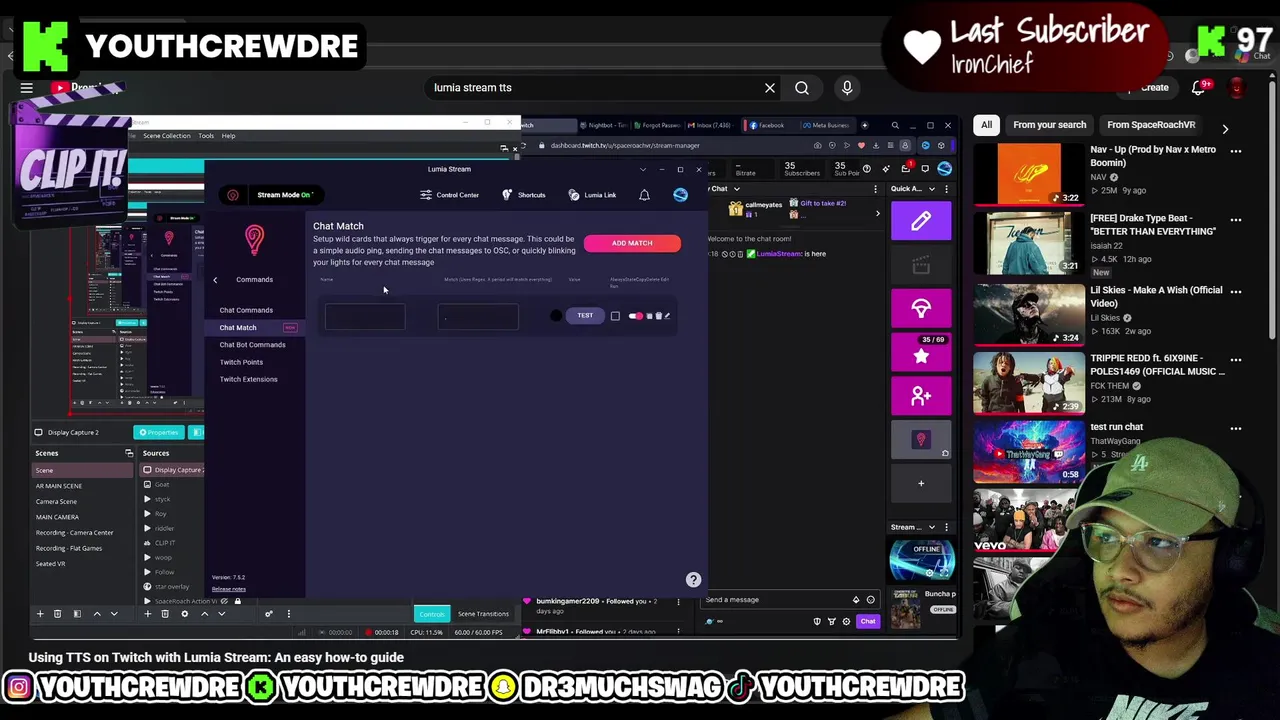The height and width of the screenshot is (720, 1280).
Task: Copy the chat match row
Action: (650, 316)
